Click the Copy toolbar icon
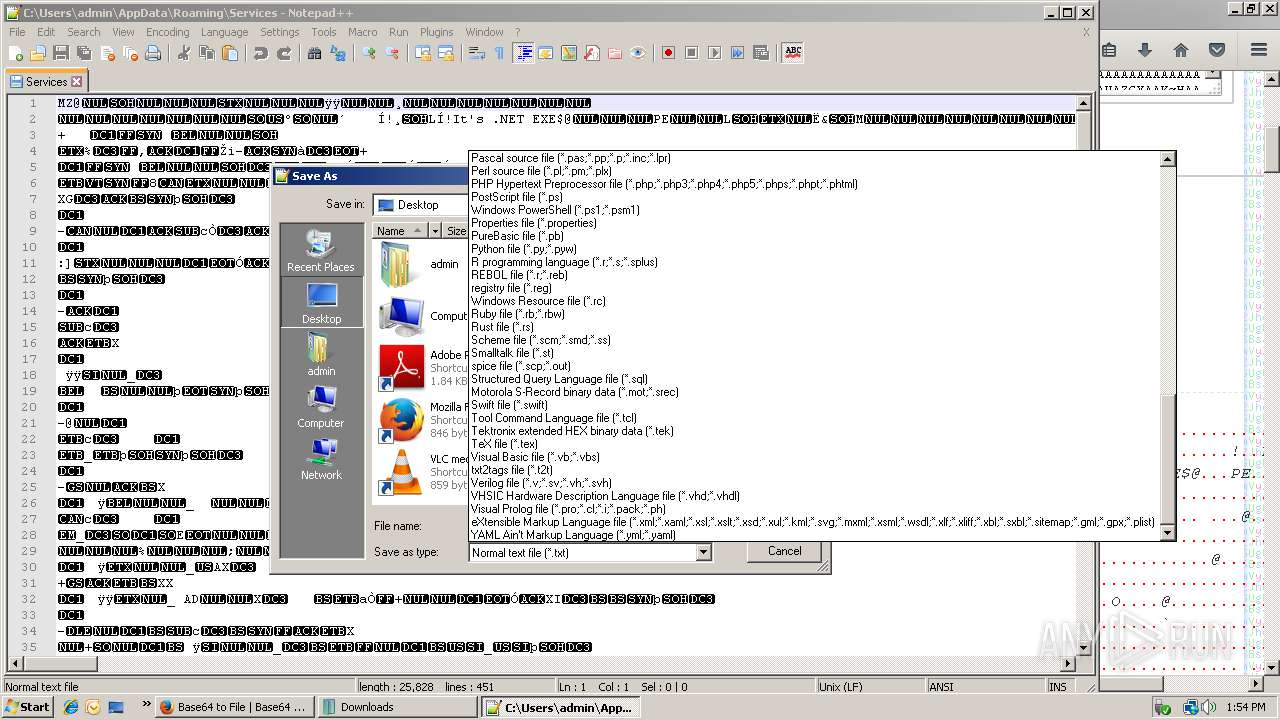Viewport: 1280px width, 720px height. [206, 53]
